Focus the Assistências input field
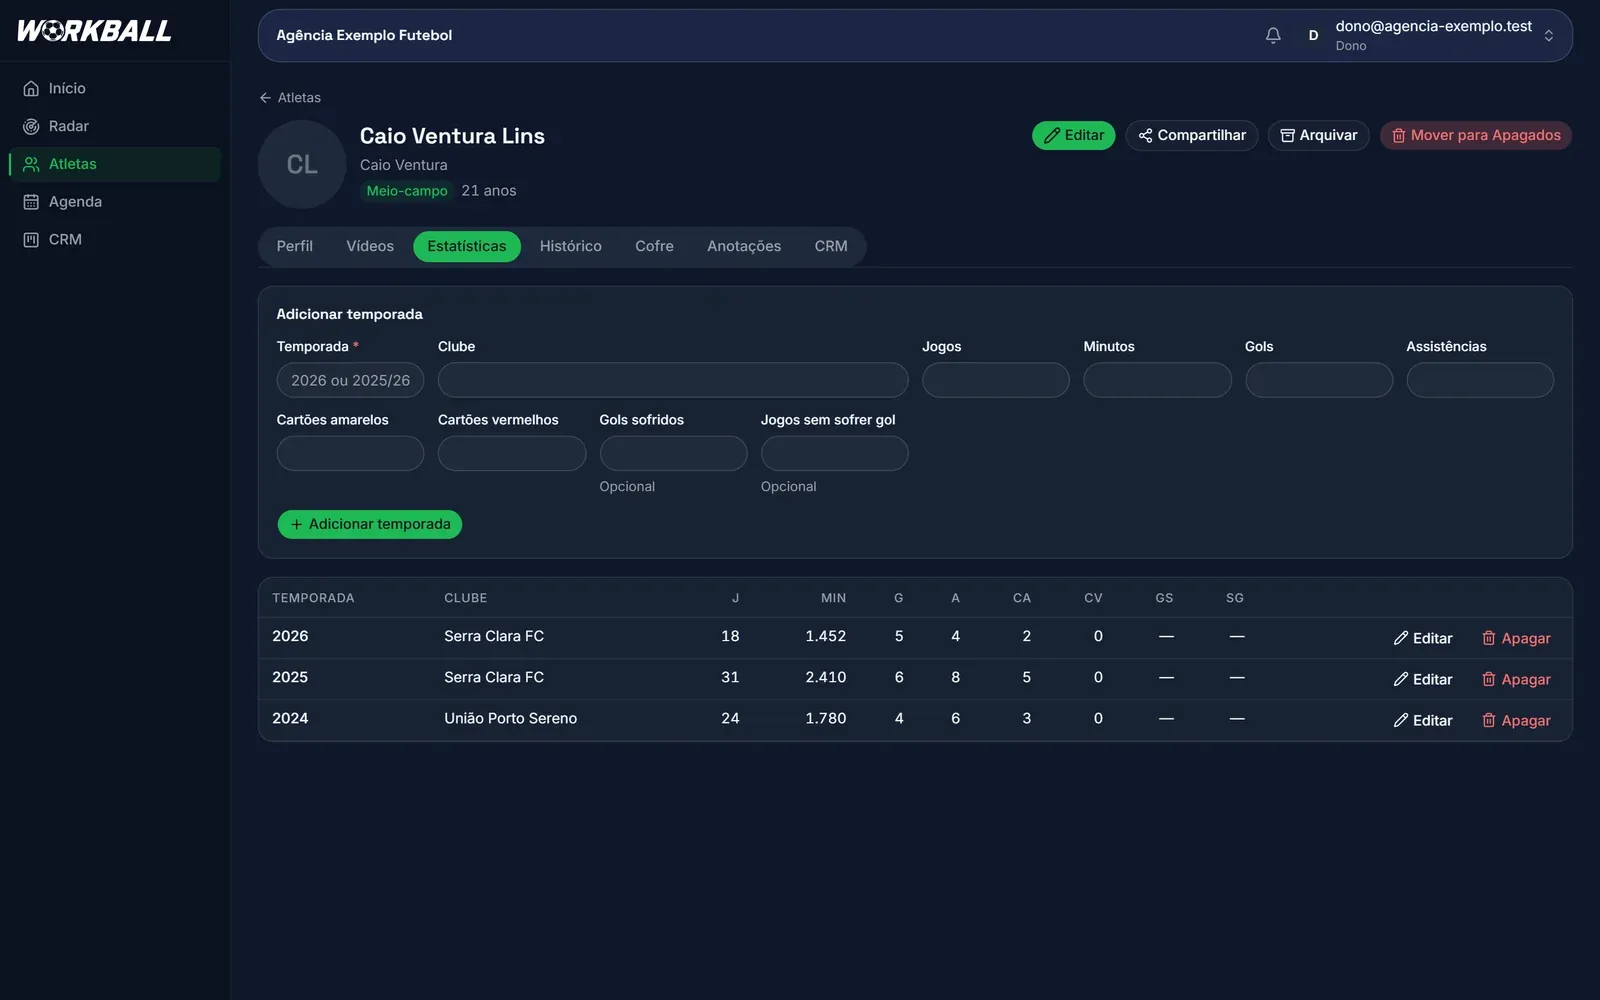This screenshot has width=1600, height=1000. 1480,380
